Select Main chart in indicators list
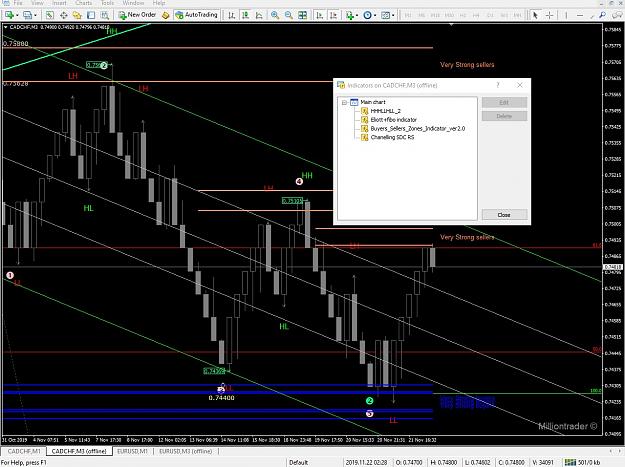 (373, 102)
